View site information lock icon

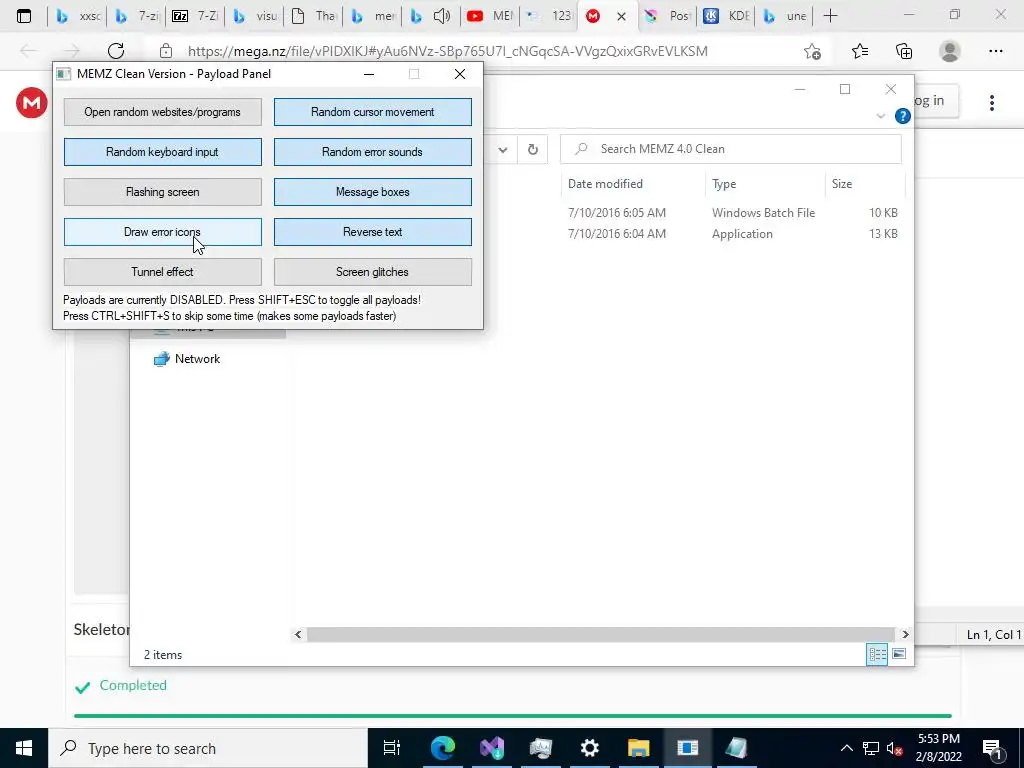coord(166,51)
